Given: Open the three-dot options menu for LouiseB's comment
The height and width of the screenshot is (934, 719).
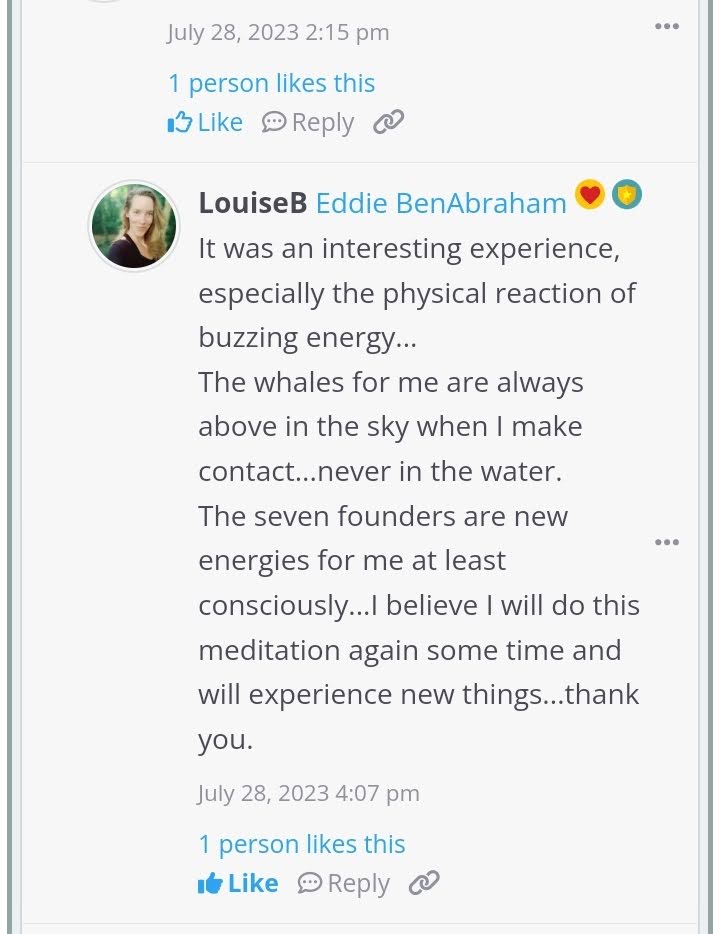Looking at the screenshot, I should coord(667,541).
